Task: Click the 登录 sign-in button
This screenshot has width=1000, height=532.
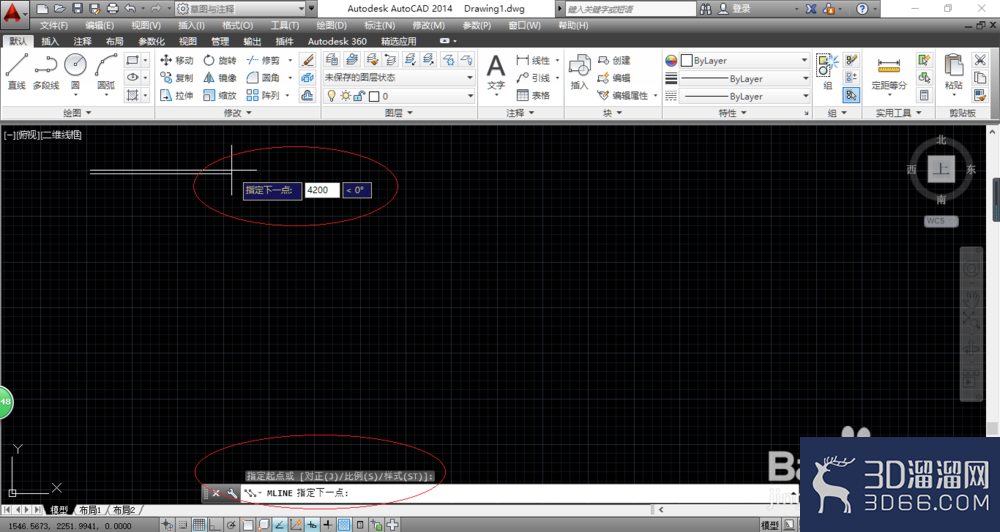Action: pos(735,9)
